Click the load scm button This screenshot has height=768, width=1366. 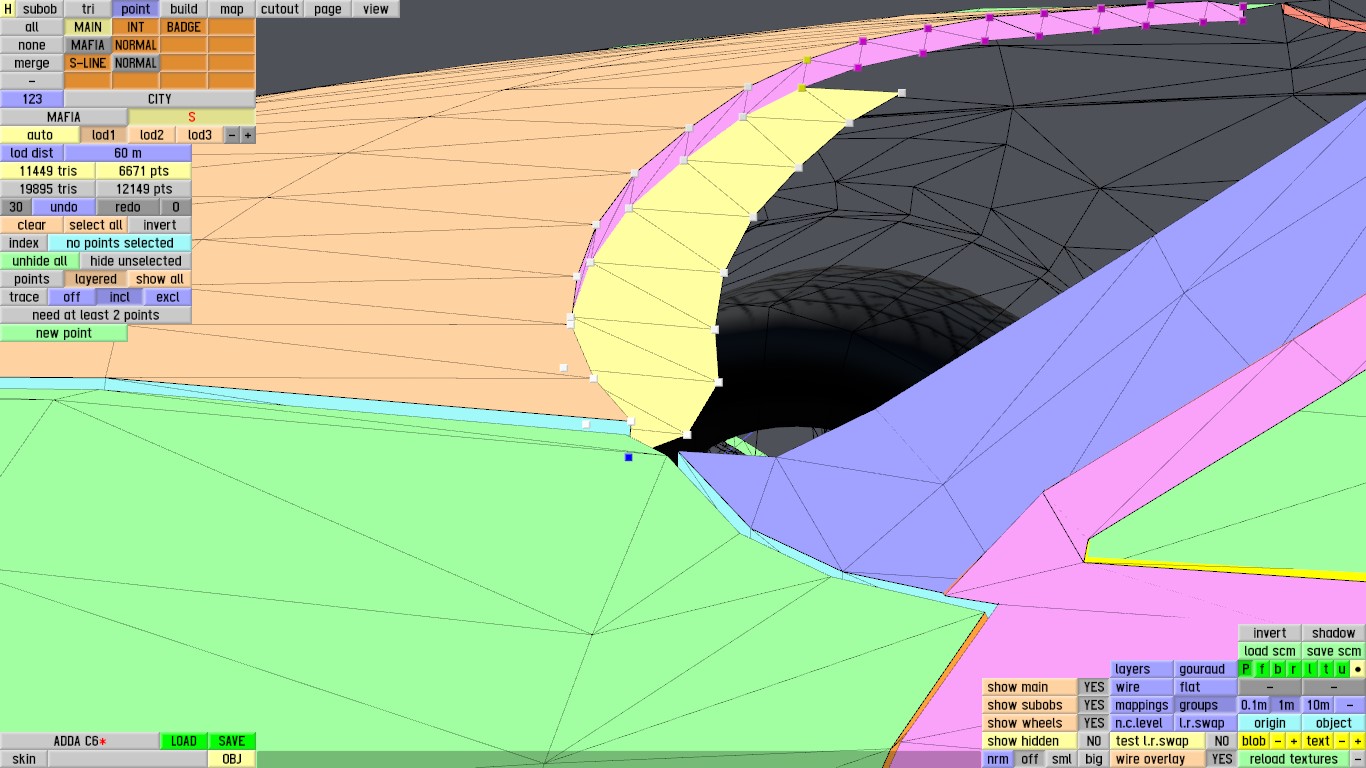[x=1269, y=651]
